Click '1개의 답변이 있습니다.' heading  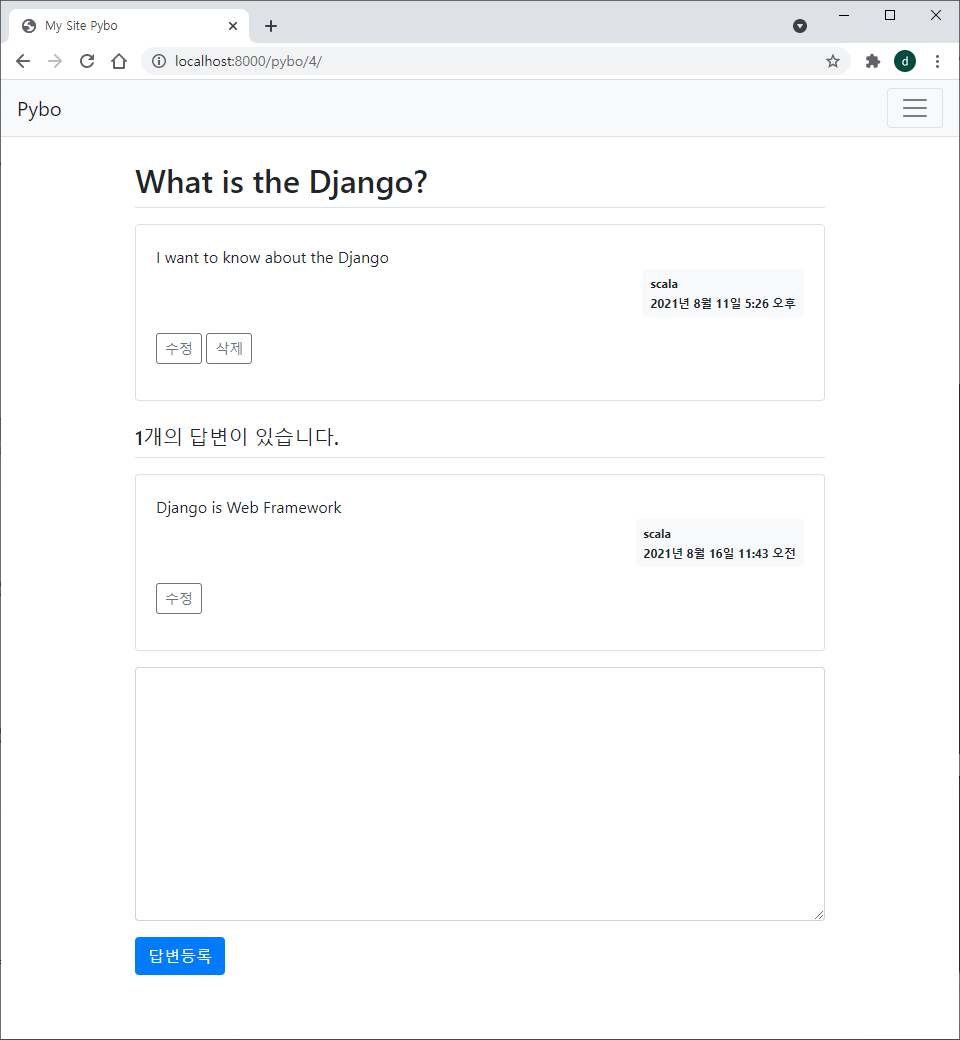pos(237,437)
